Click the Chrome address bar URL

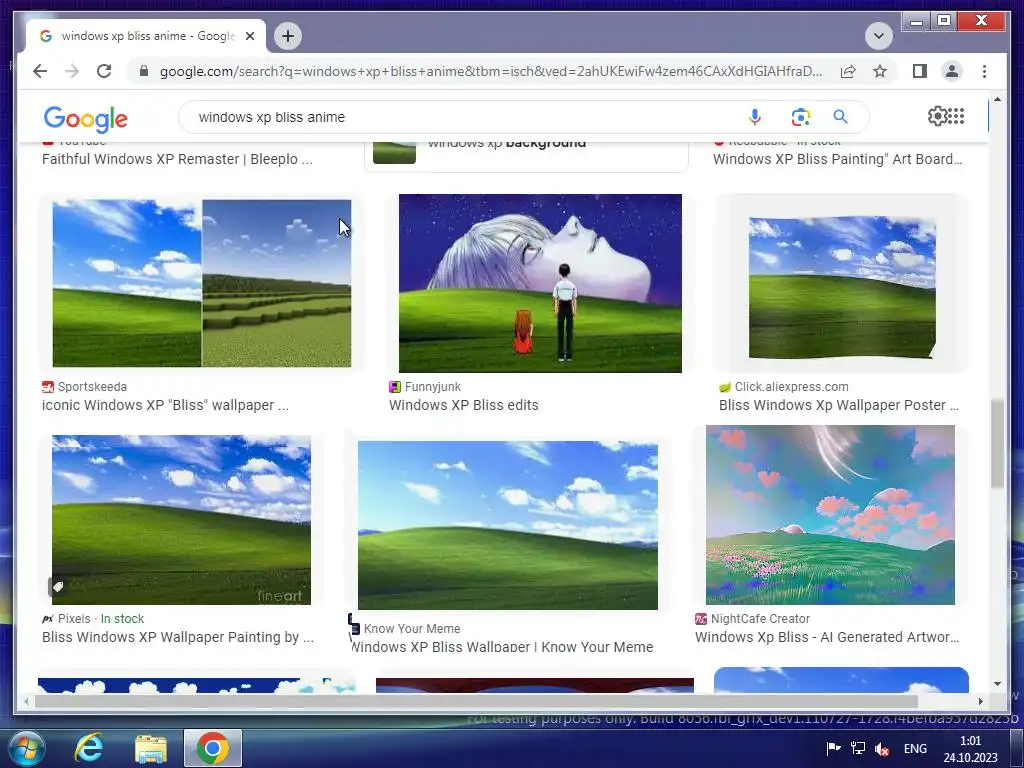(490, 71)
